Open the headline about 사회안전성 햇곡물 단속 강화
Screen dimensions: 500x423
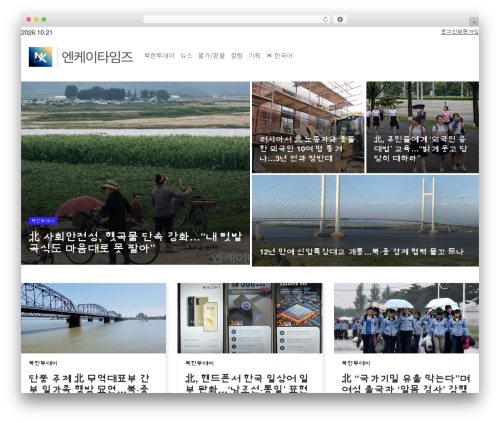point(135,242)
